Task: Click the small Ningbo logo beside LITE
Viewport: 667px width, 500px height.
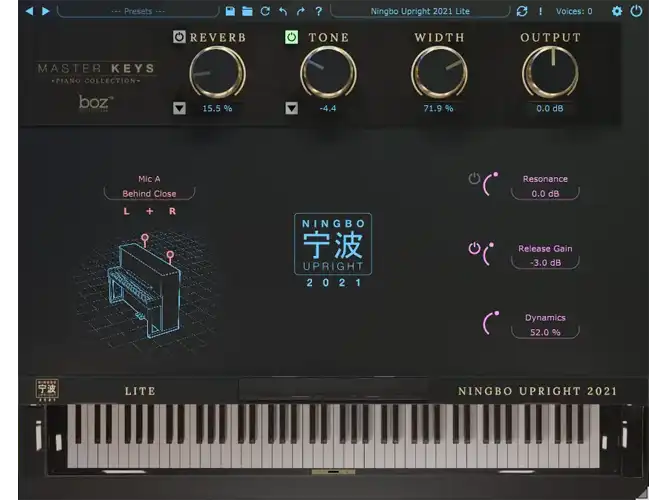Action: tap(47, 390)
